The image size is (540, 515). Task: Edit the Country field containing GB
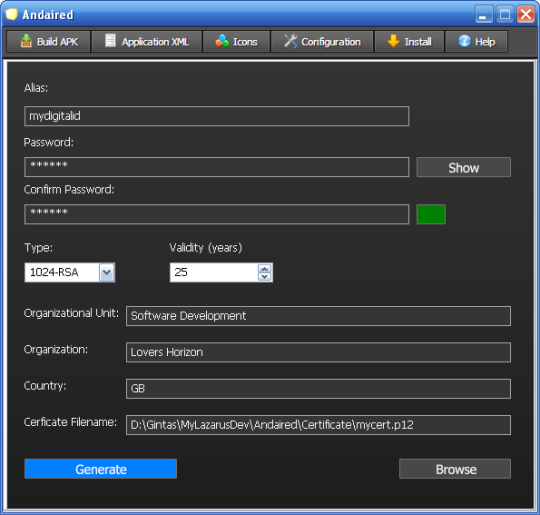coord(318,389)
